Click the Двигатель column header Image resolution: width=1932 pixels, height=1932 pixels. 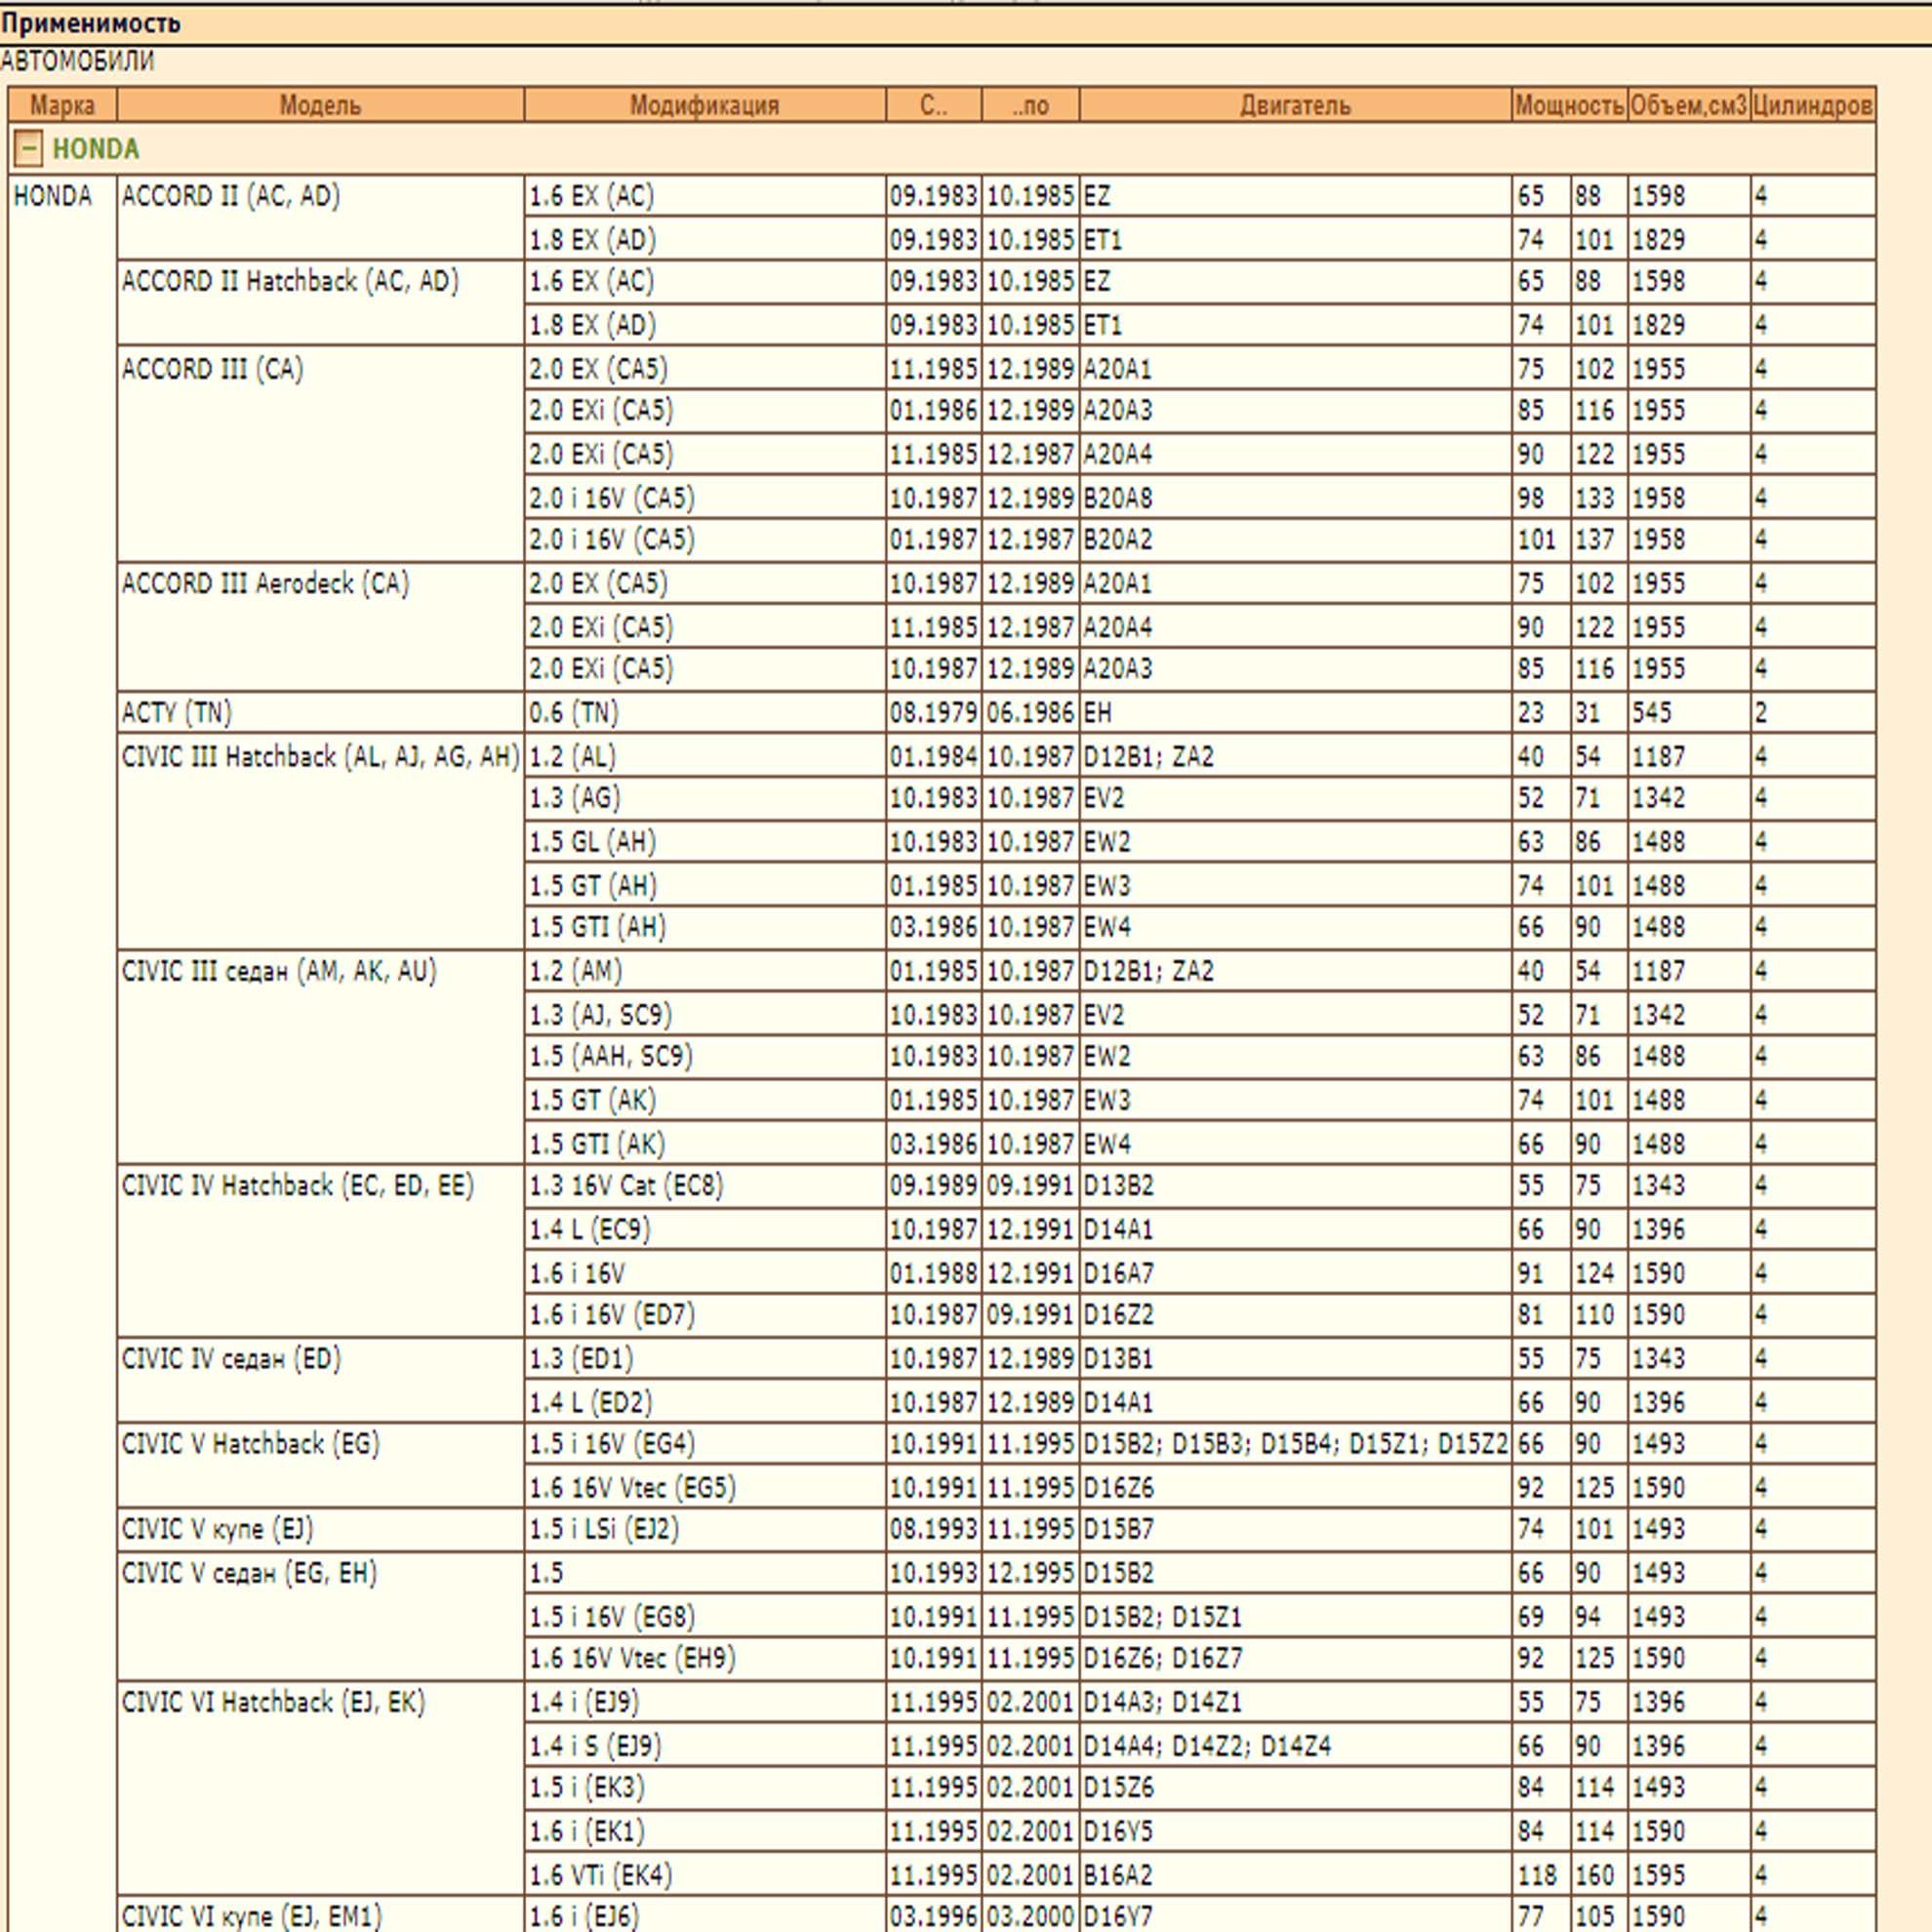pyautogui.click(x=1294, y=105)
